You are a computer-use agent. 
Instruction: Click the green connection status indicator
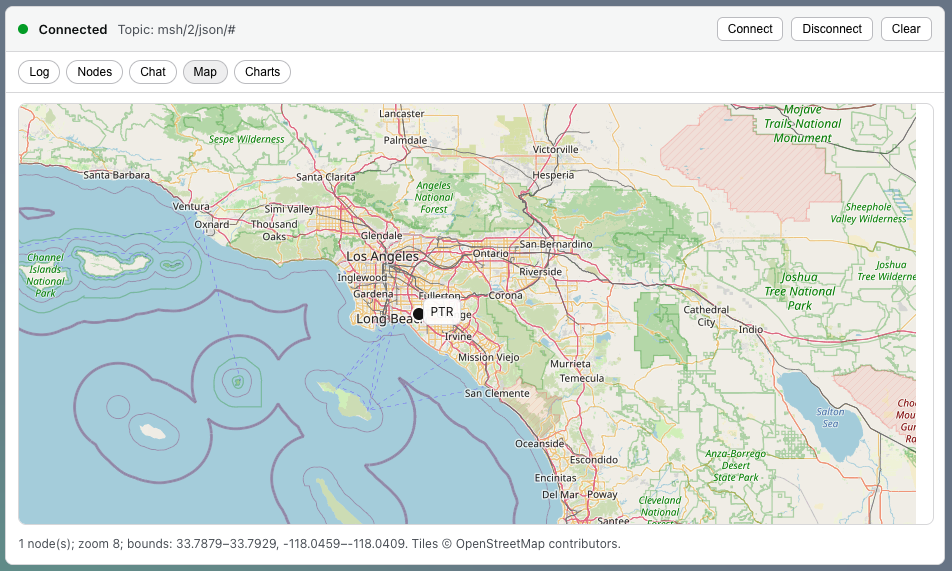23,29
